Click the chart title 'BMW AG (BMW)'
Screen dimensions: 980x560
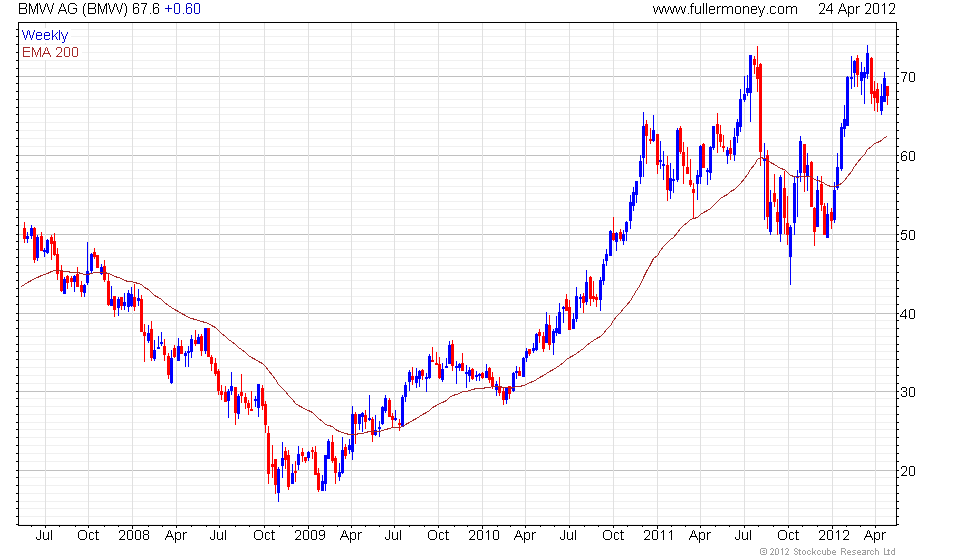click(x=73, y=9)
